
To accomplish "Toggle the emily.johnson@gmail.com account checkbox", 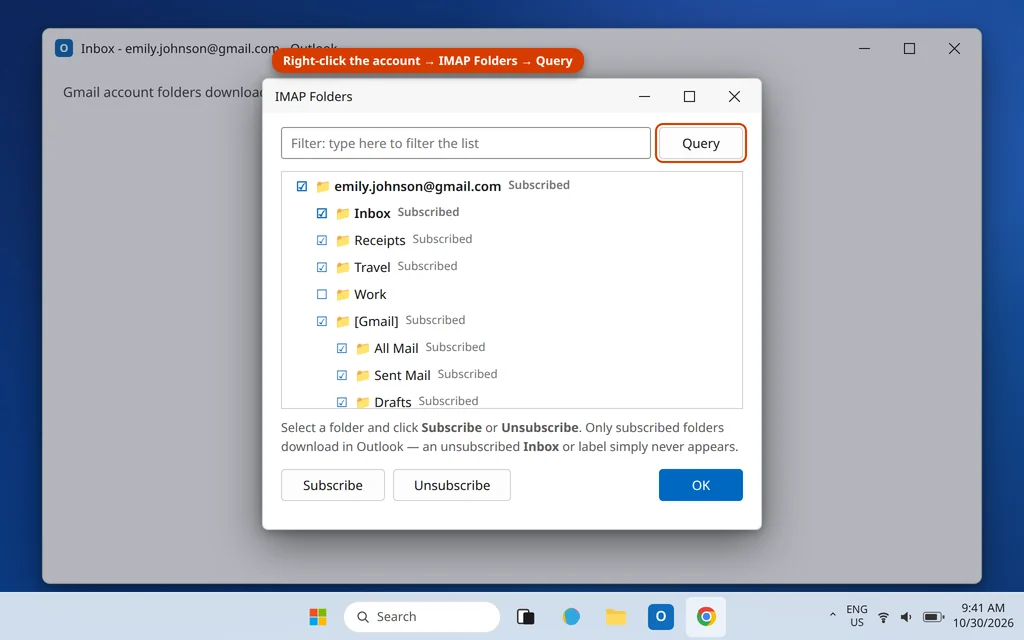I will point(302,186).
